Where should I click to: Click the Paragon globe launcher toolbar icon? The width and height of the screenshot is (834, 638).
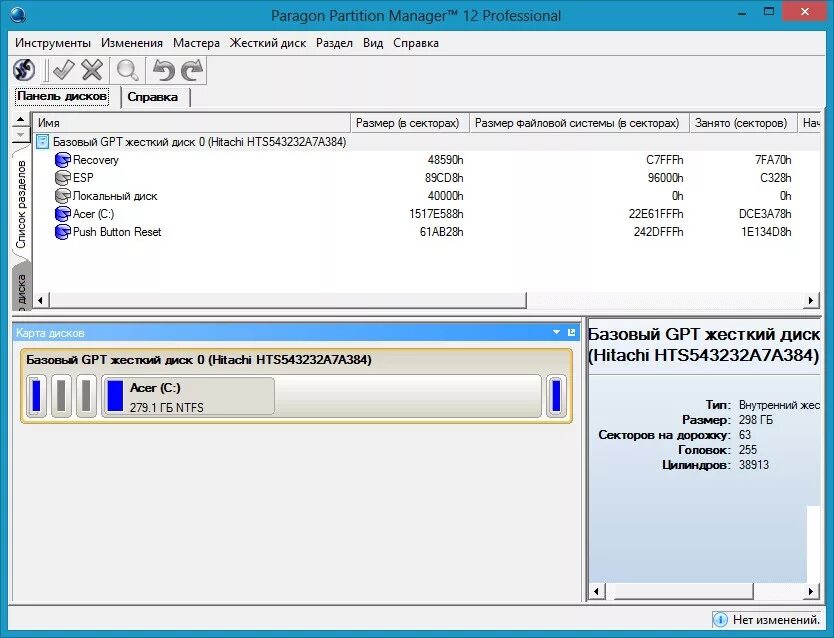(24, 70)
